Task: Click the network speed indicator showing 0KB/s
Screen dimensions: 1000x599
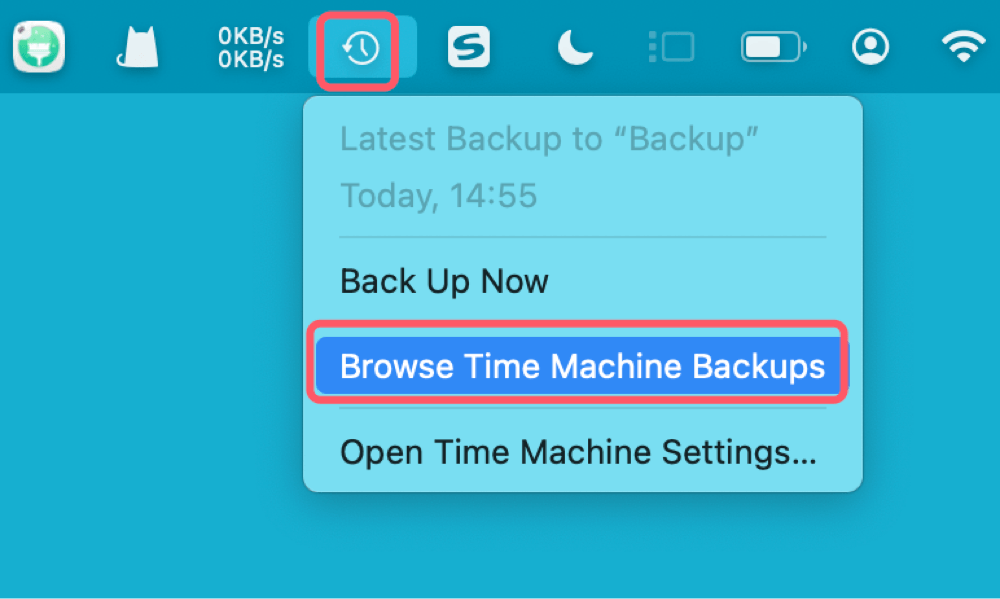Action: (x=250, y=45)
